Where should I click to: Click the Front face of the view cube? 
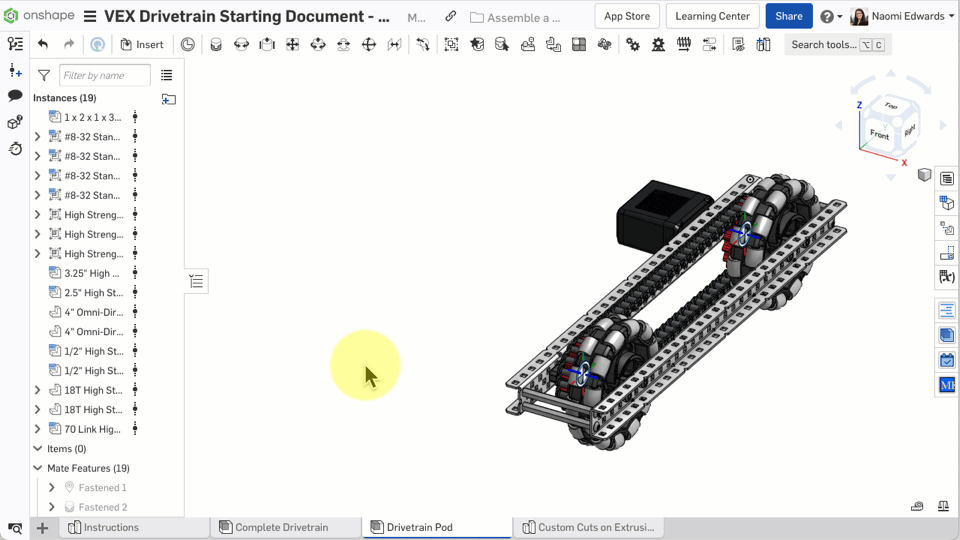(879, 135)
